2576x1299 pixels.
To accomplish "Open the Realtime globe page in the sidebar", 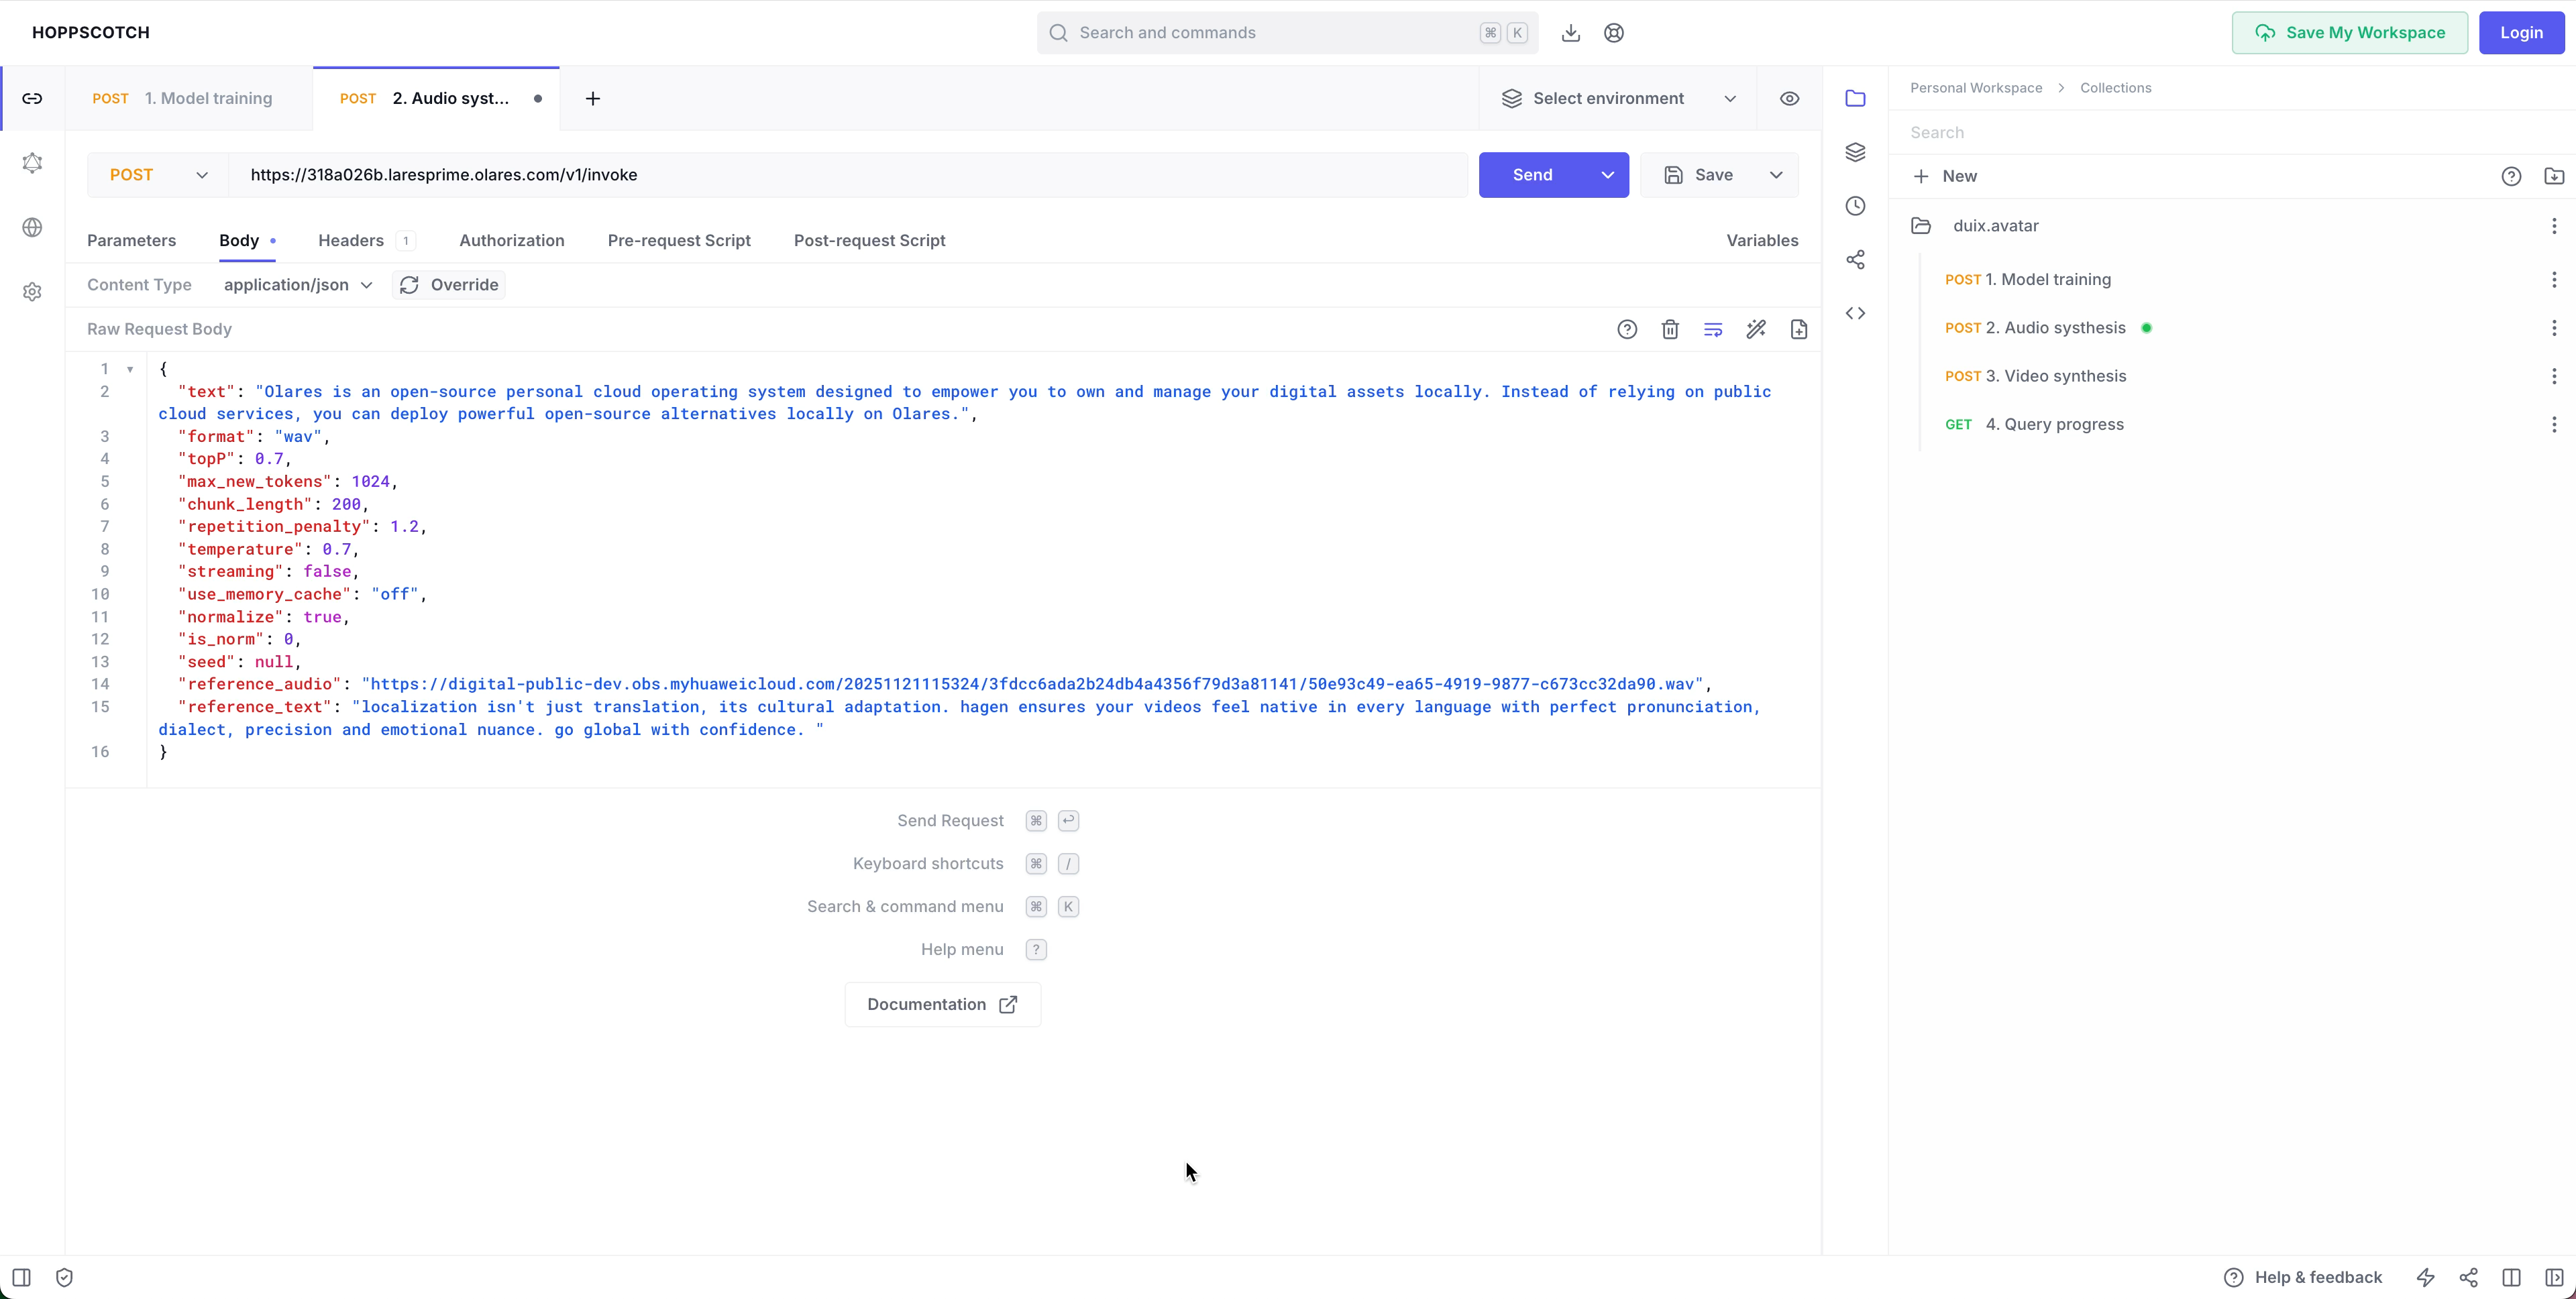I will click(32, 228).
